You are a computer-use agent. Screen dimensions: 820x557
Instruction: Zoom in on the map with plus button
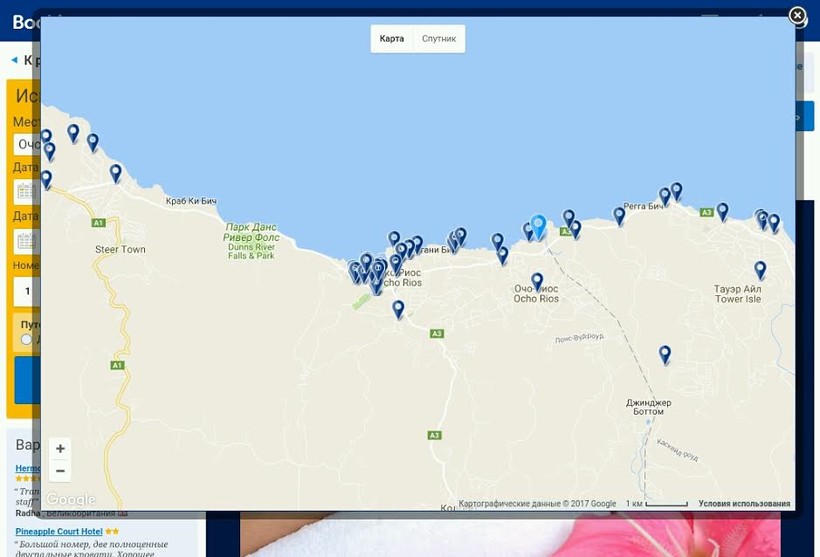(60, 449)
